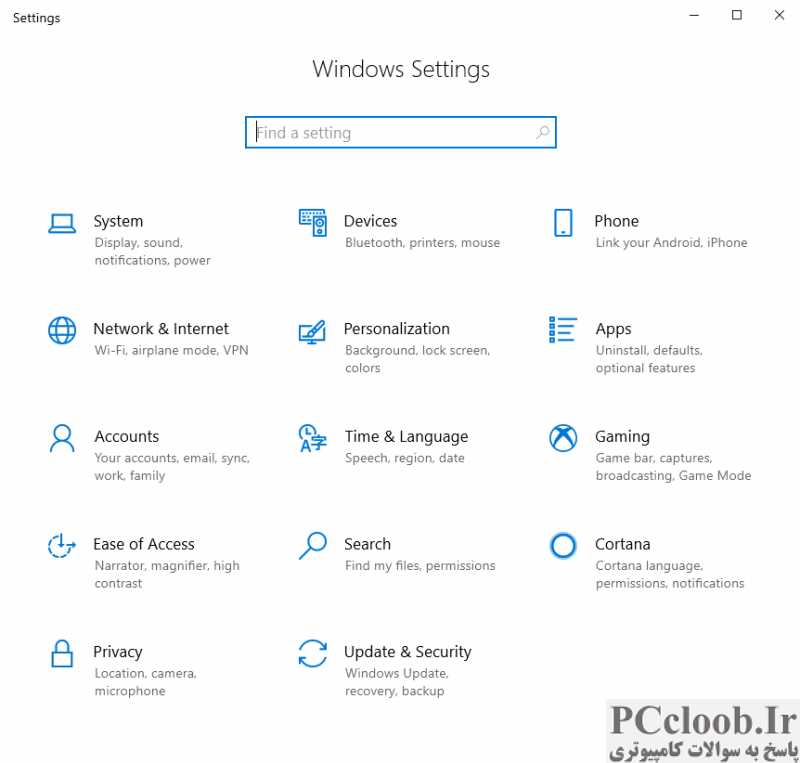Open the Search category title

(x=367, y=544)
